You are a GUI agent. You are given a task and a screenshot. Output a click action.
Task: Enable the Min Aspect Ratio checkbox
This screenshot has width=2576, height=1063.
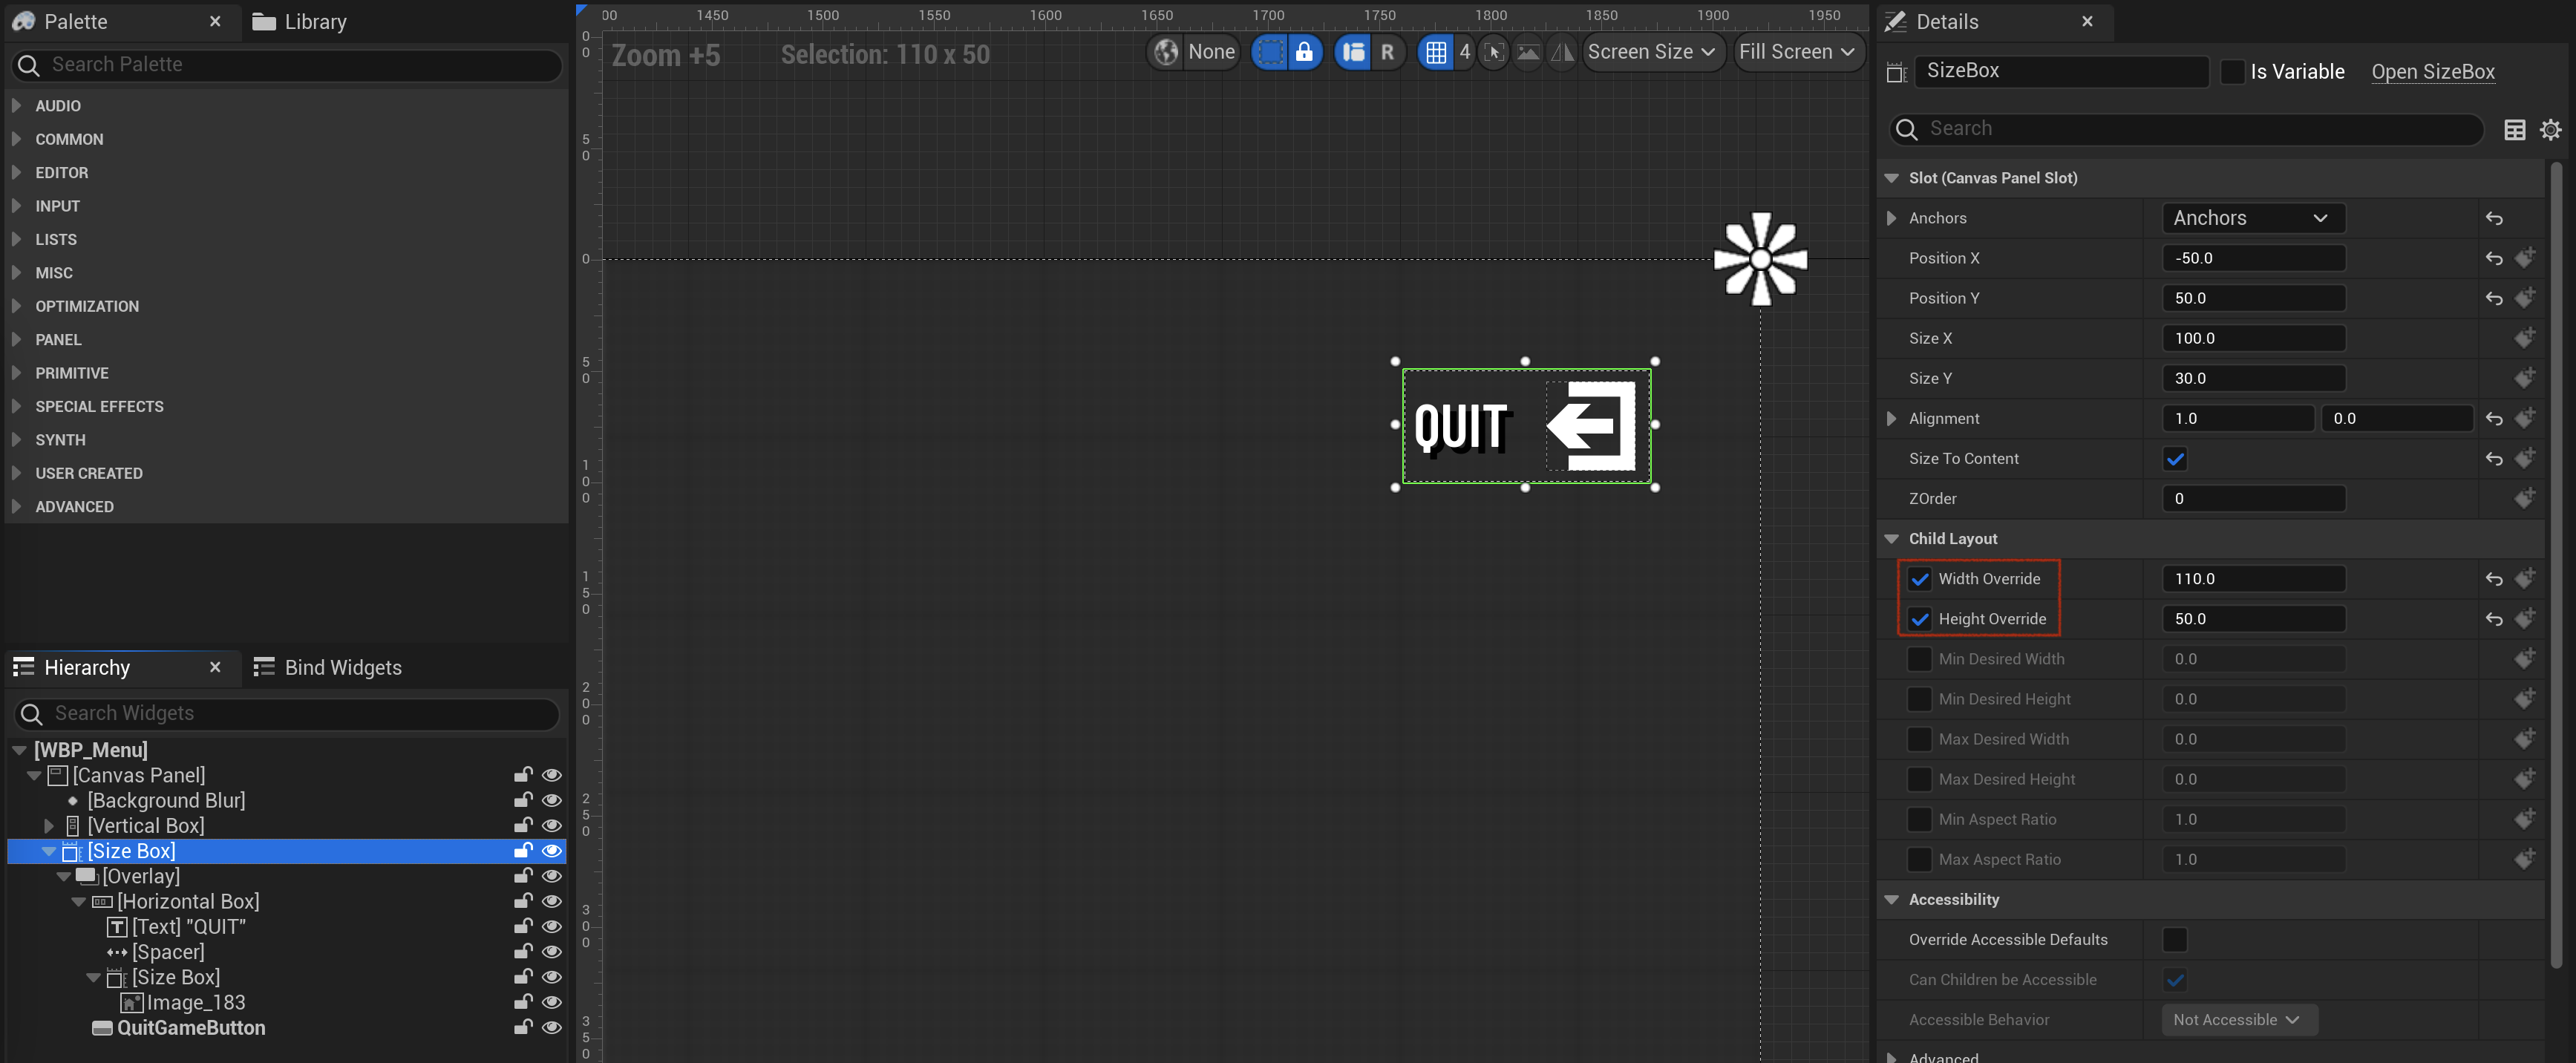(1919, 819)
